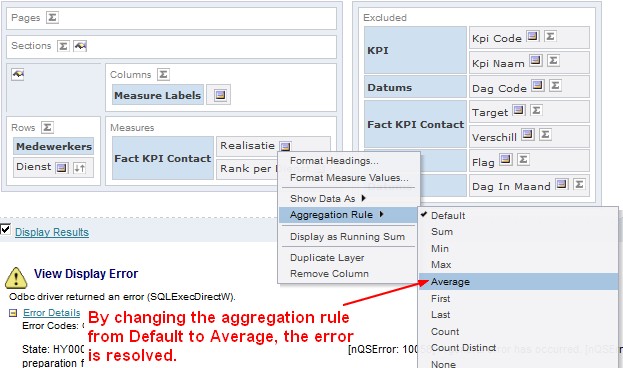Toggle the Display Results checkbox
Viewport: 623px width, 368px height.
5,229
